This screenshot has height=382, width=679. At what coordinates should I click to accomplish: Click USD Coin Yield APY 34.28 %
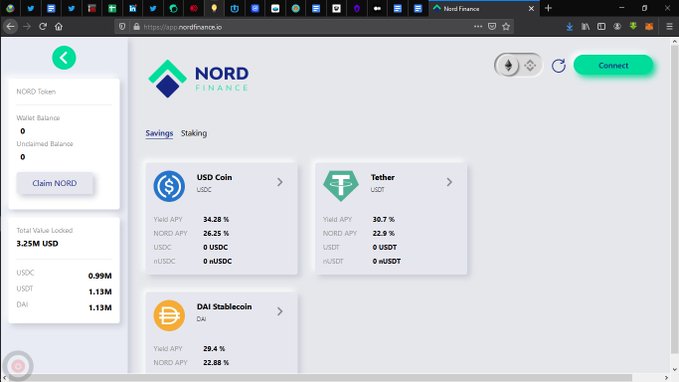tap(216, 219)
